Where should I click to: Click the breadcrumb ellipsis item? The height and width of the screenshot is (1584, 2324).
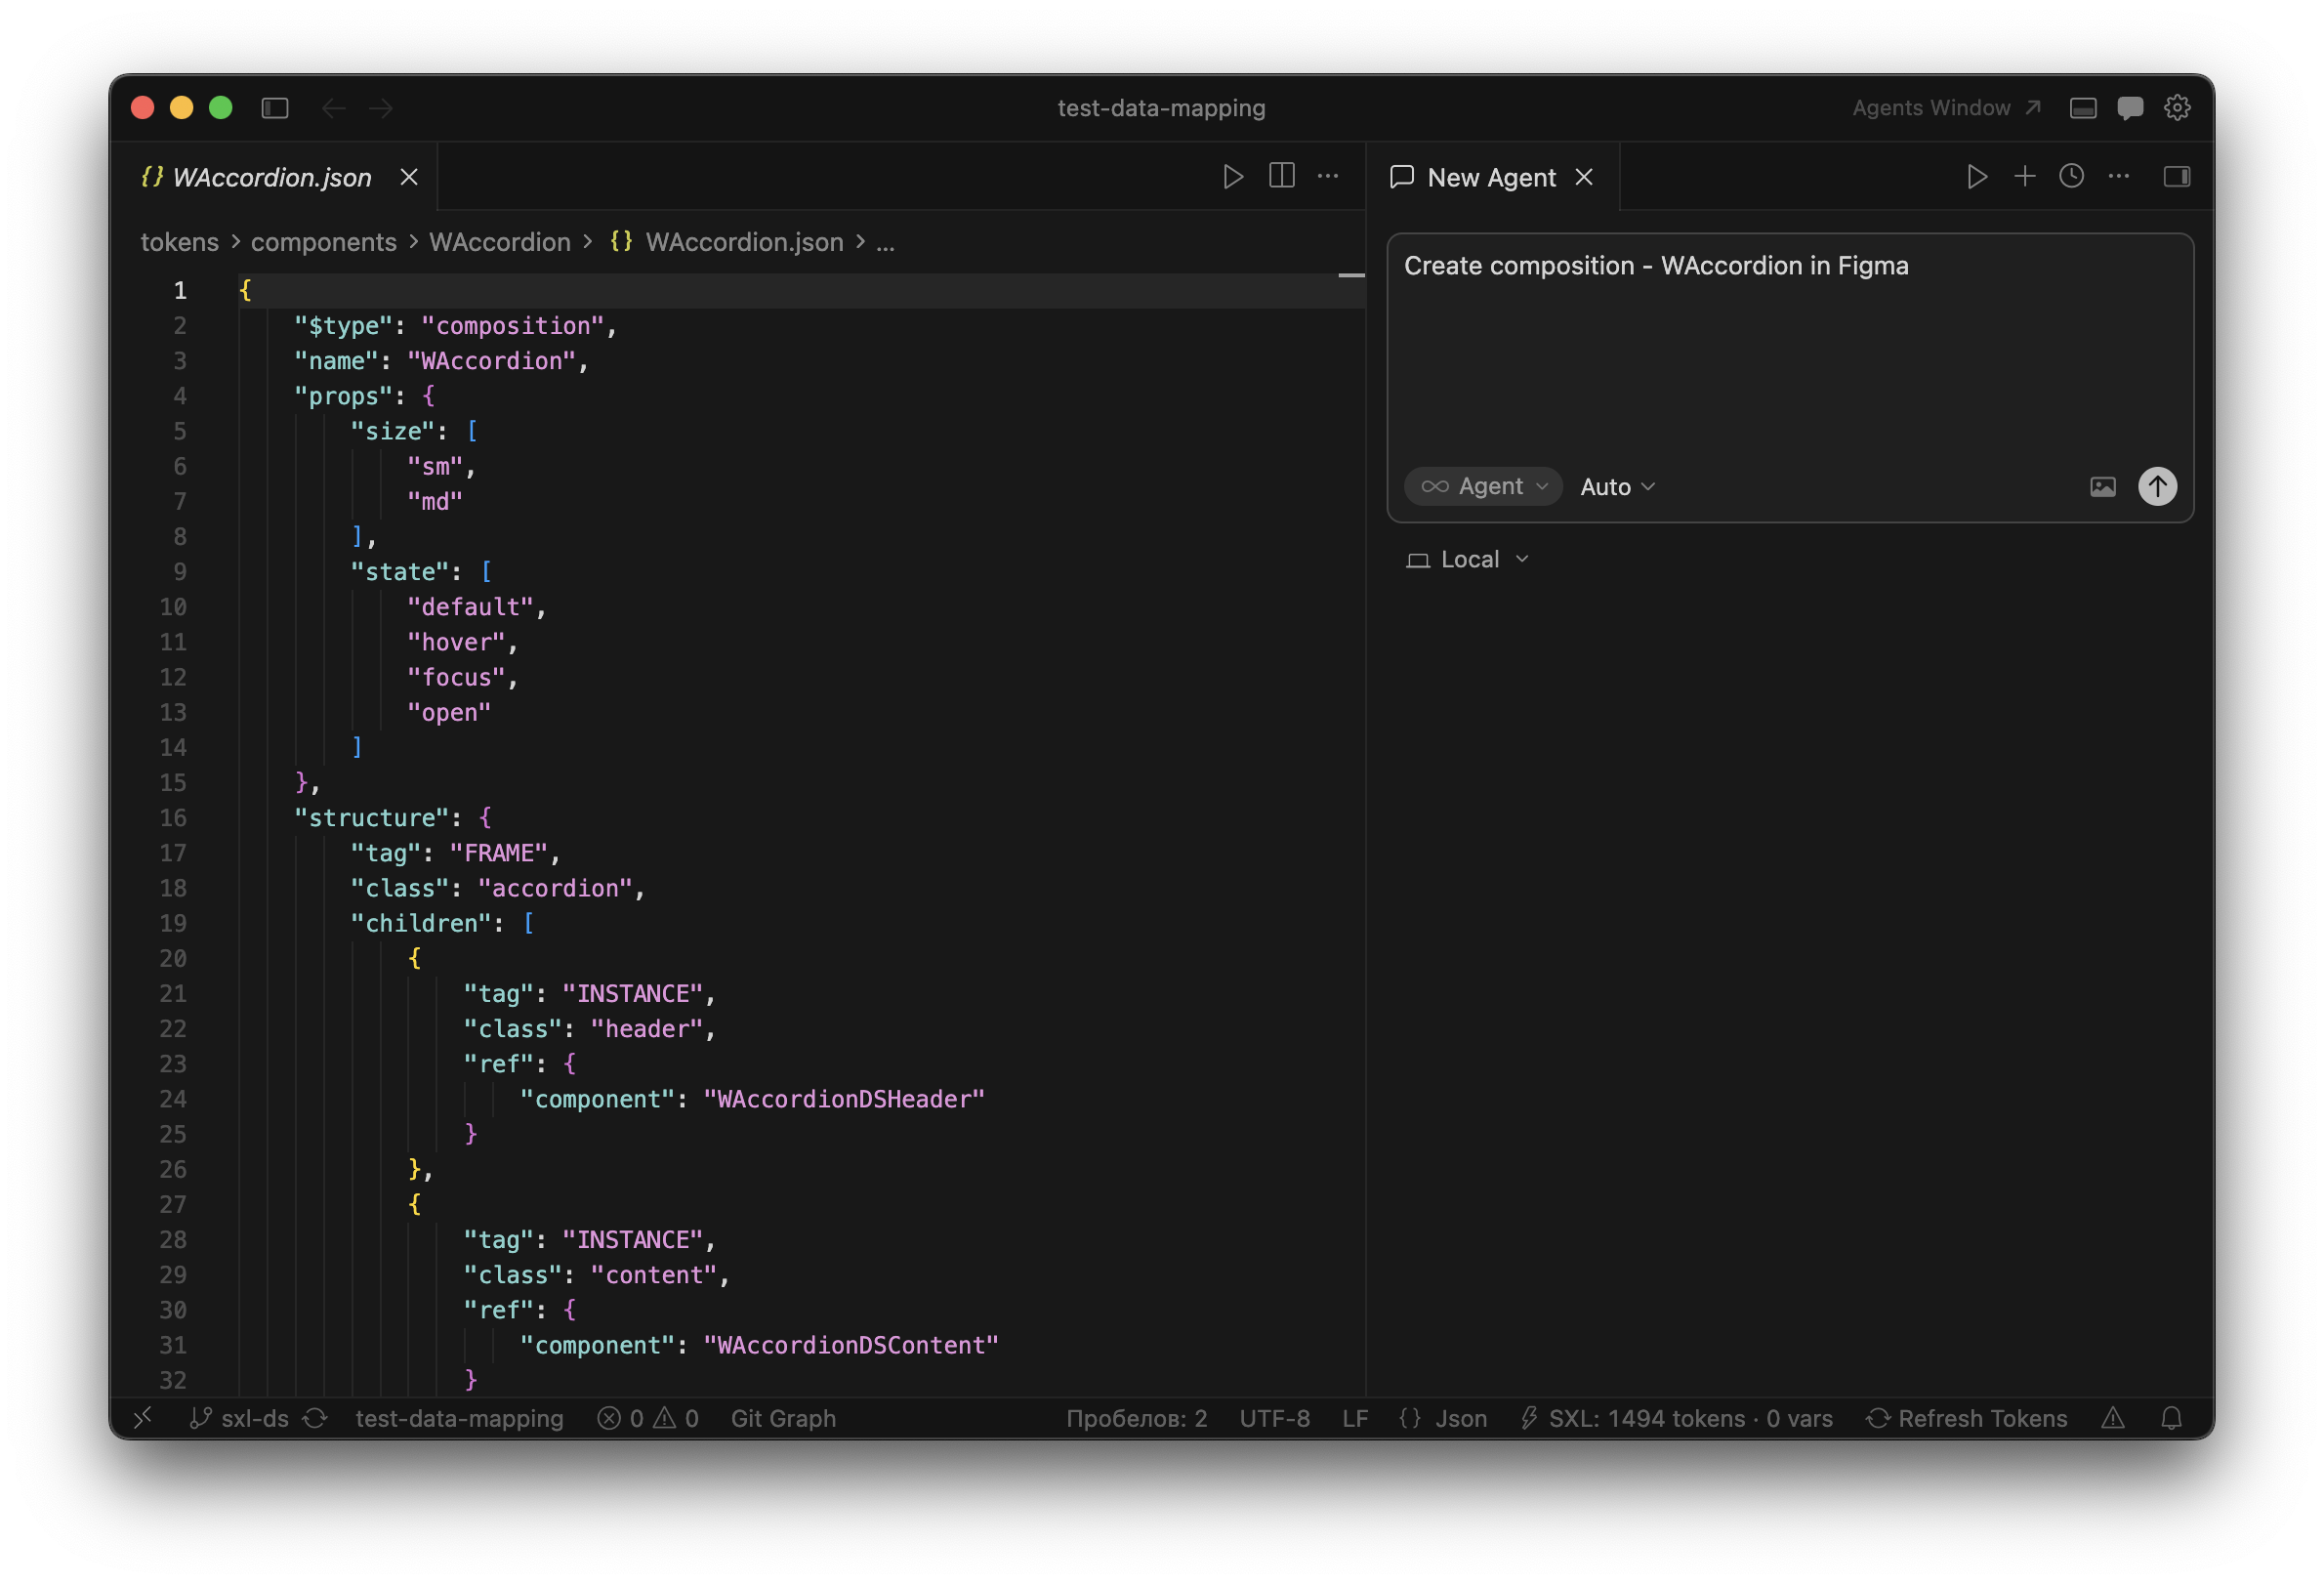(x=885, y=243)
